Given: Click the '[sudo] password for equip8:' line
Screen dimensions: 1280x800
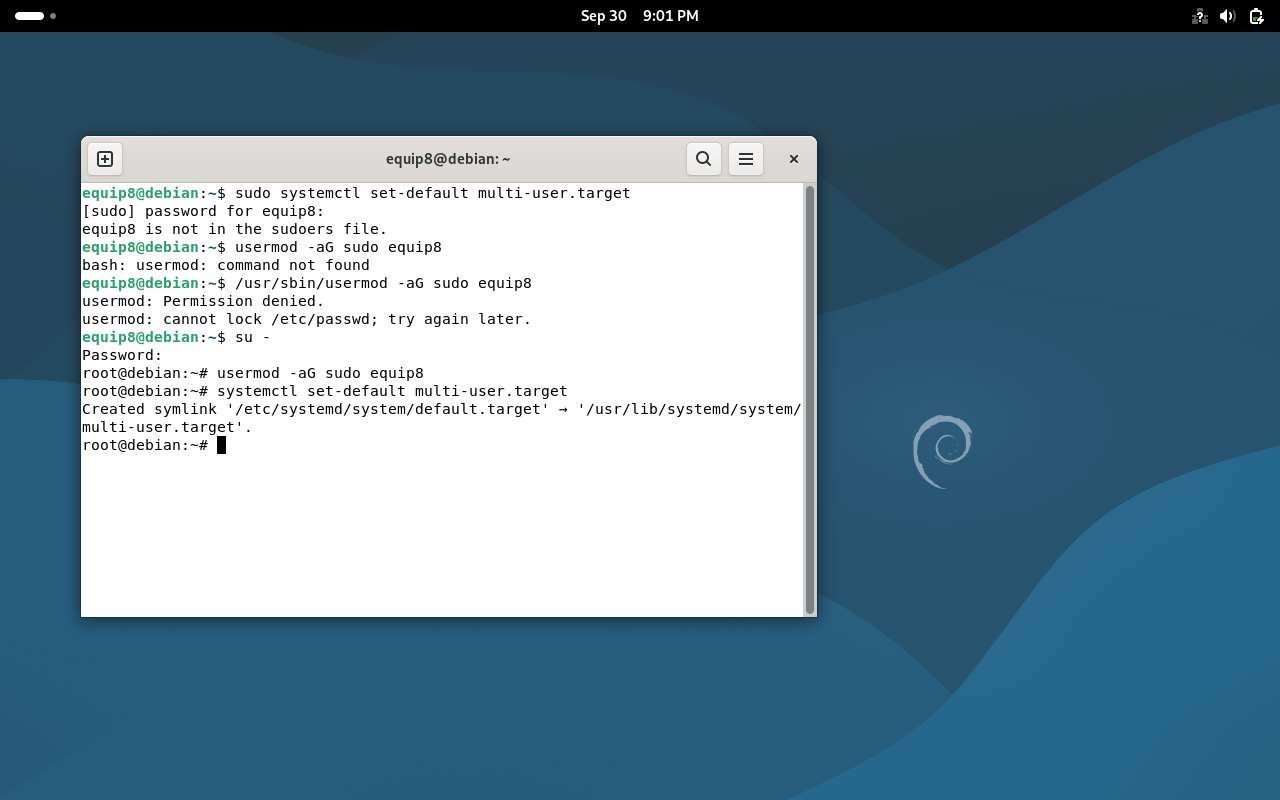Looking at the screenshot, I should [203, 211].
